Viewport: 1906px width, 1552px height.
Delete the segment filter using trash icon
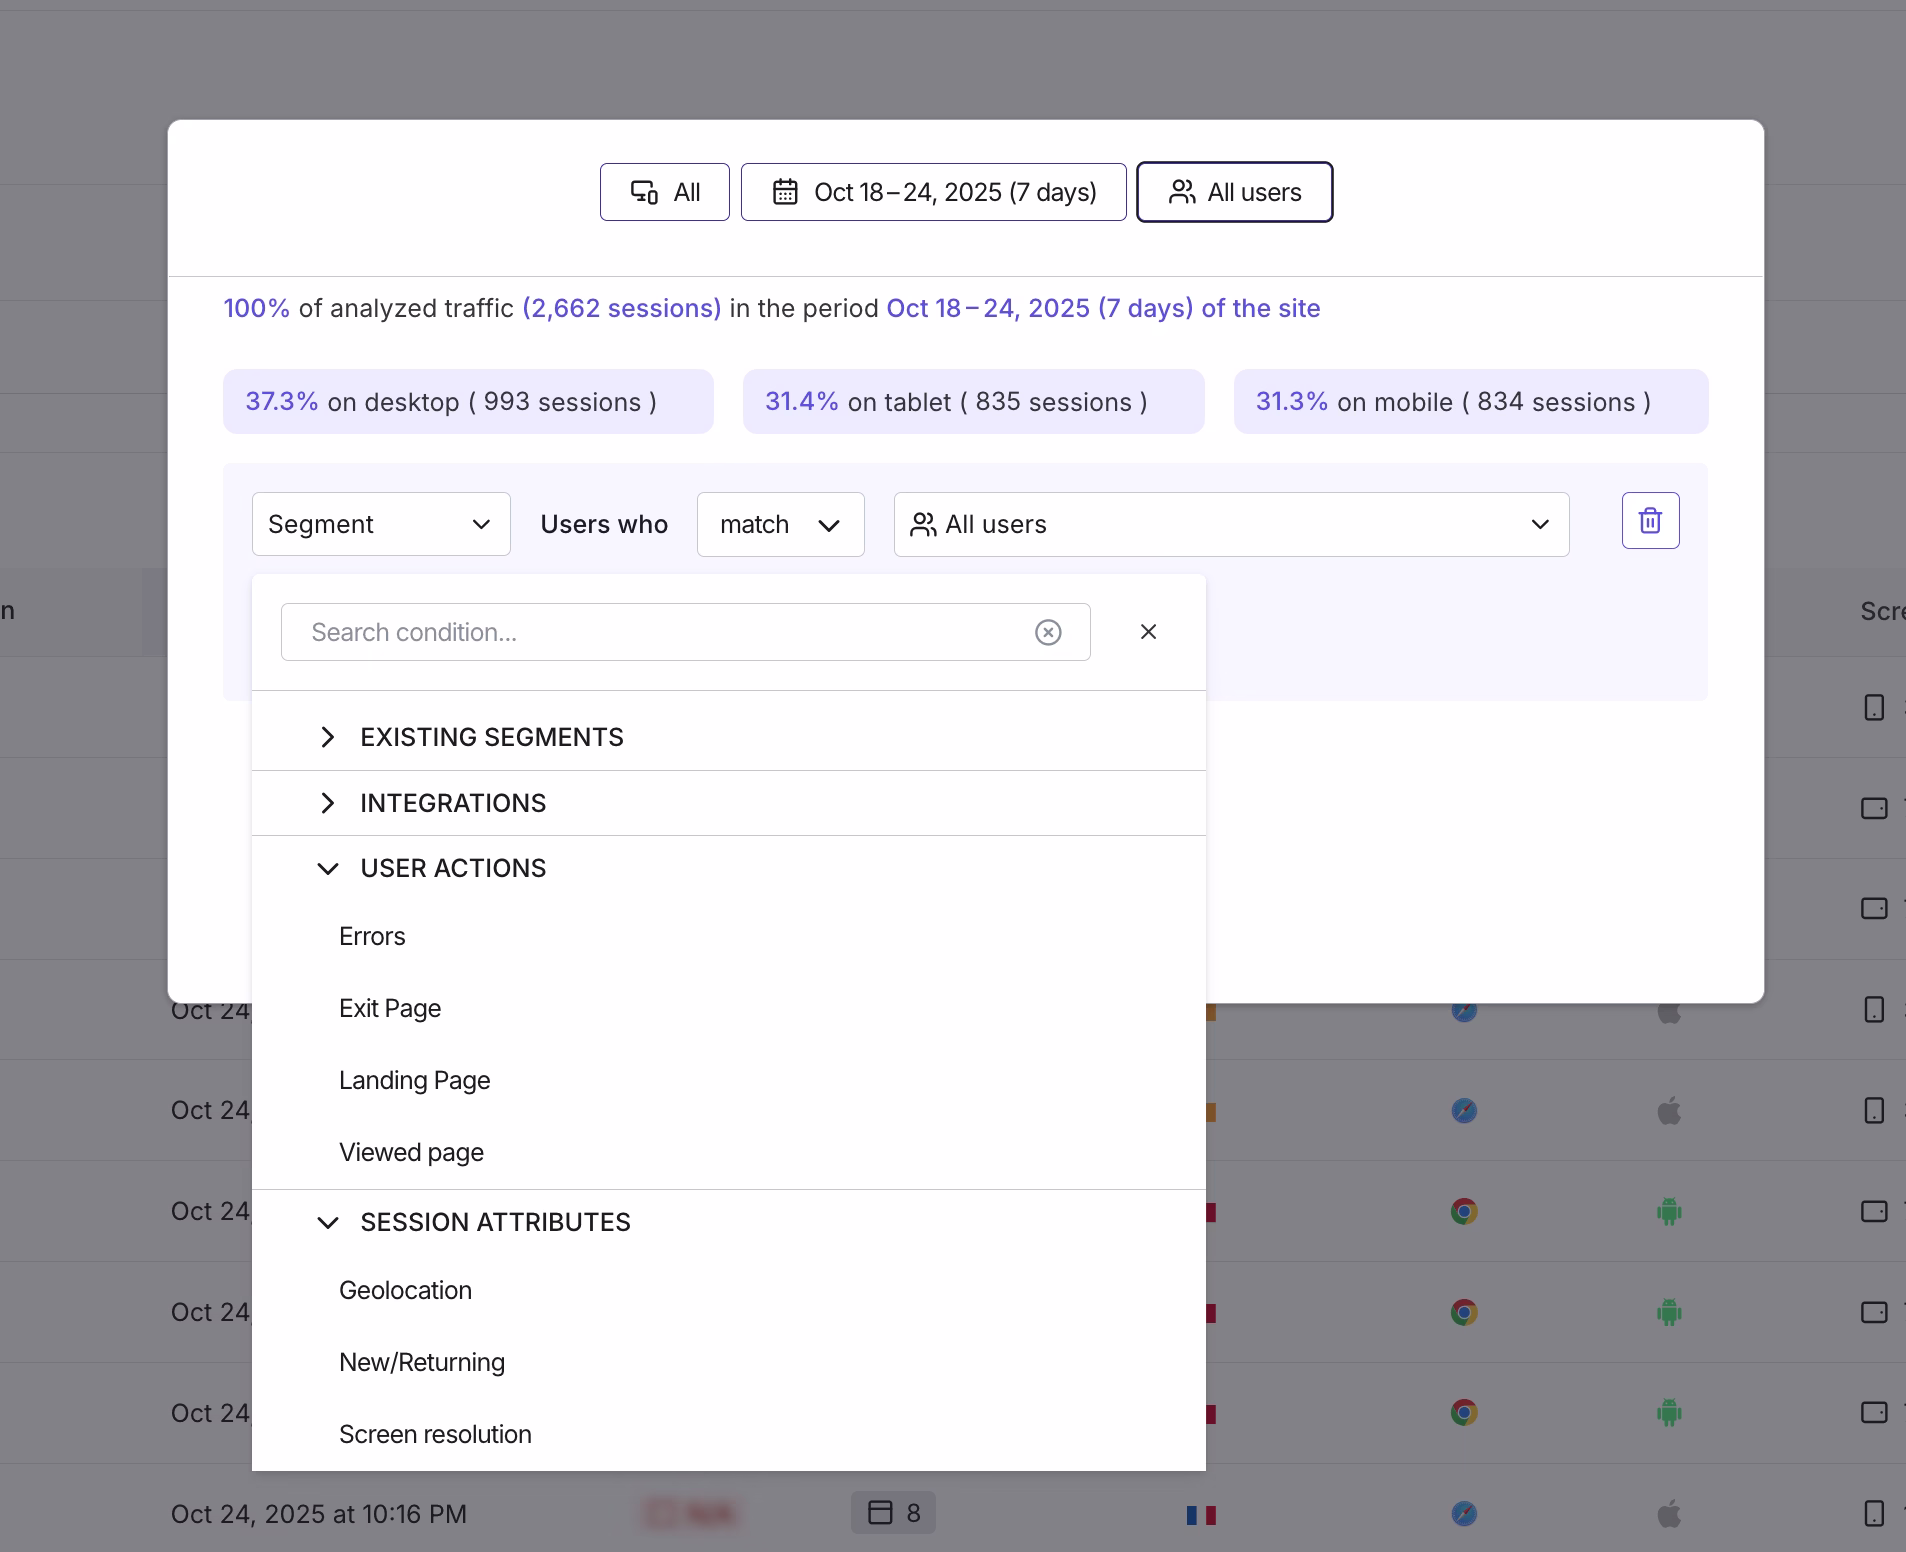tap(1650, 520)
